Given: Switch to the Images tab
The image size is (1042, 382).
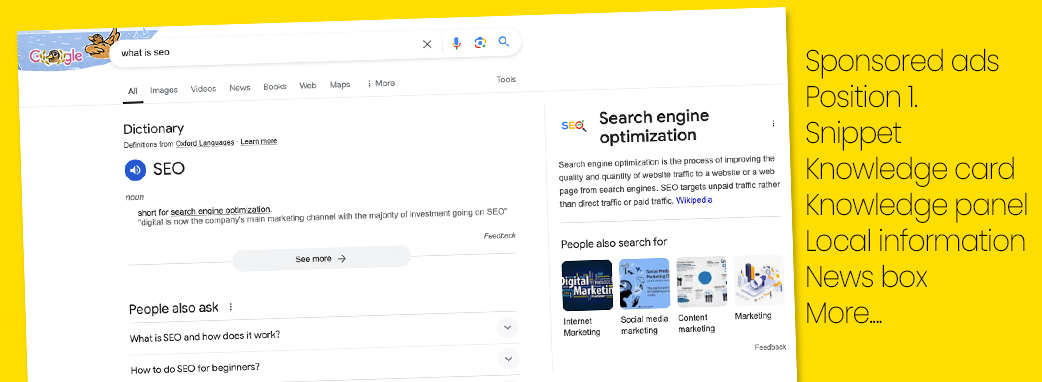Looking at the screenshot, I should (163, 90).
